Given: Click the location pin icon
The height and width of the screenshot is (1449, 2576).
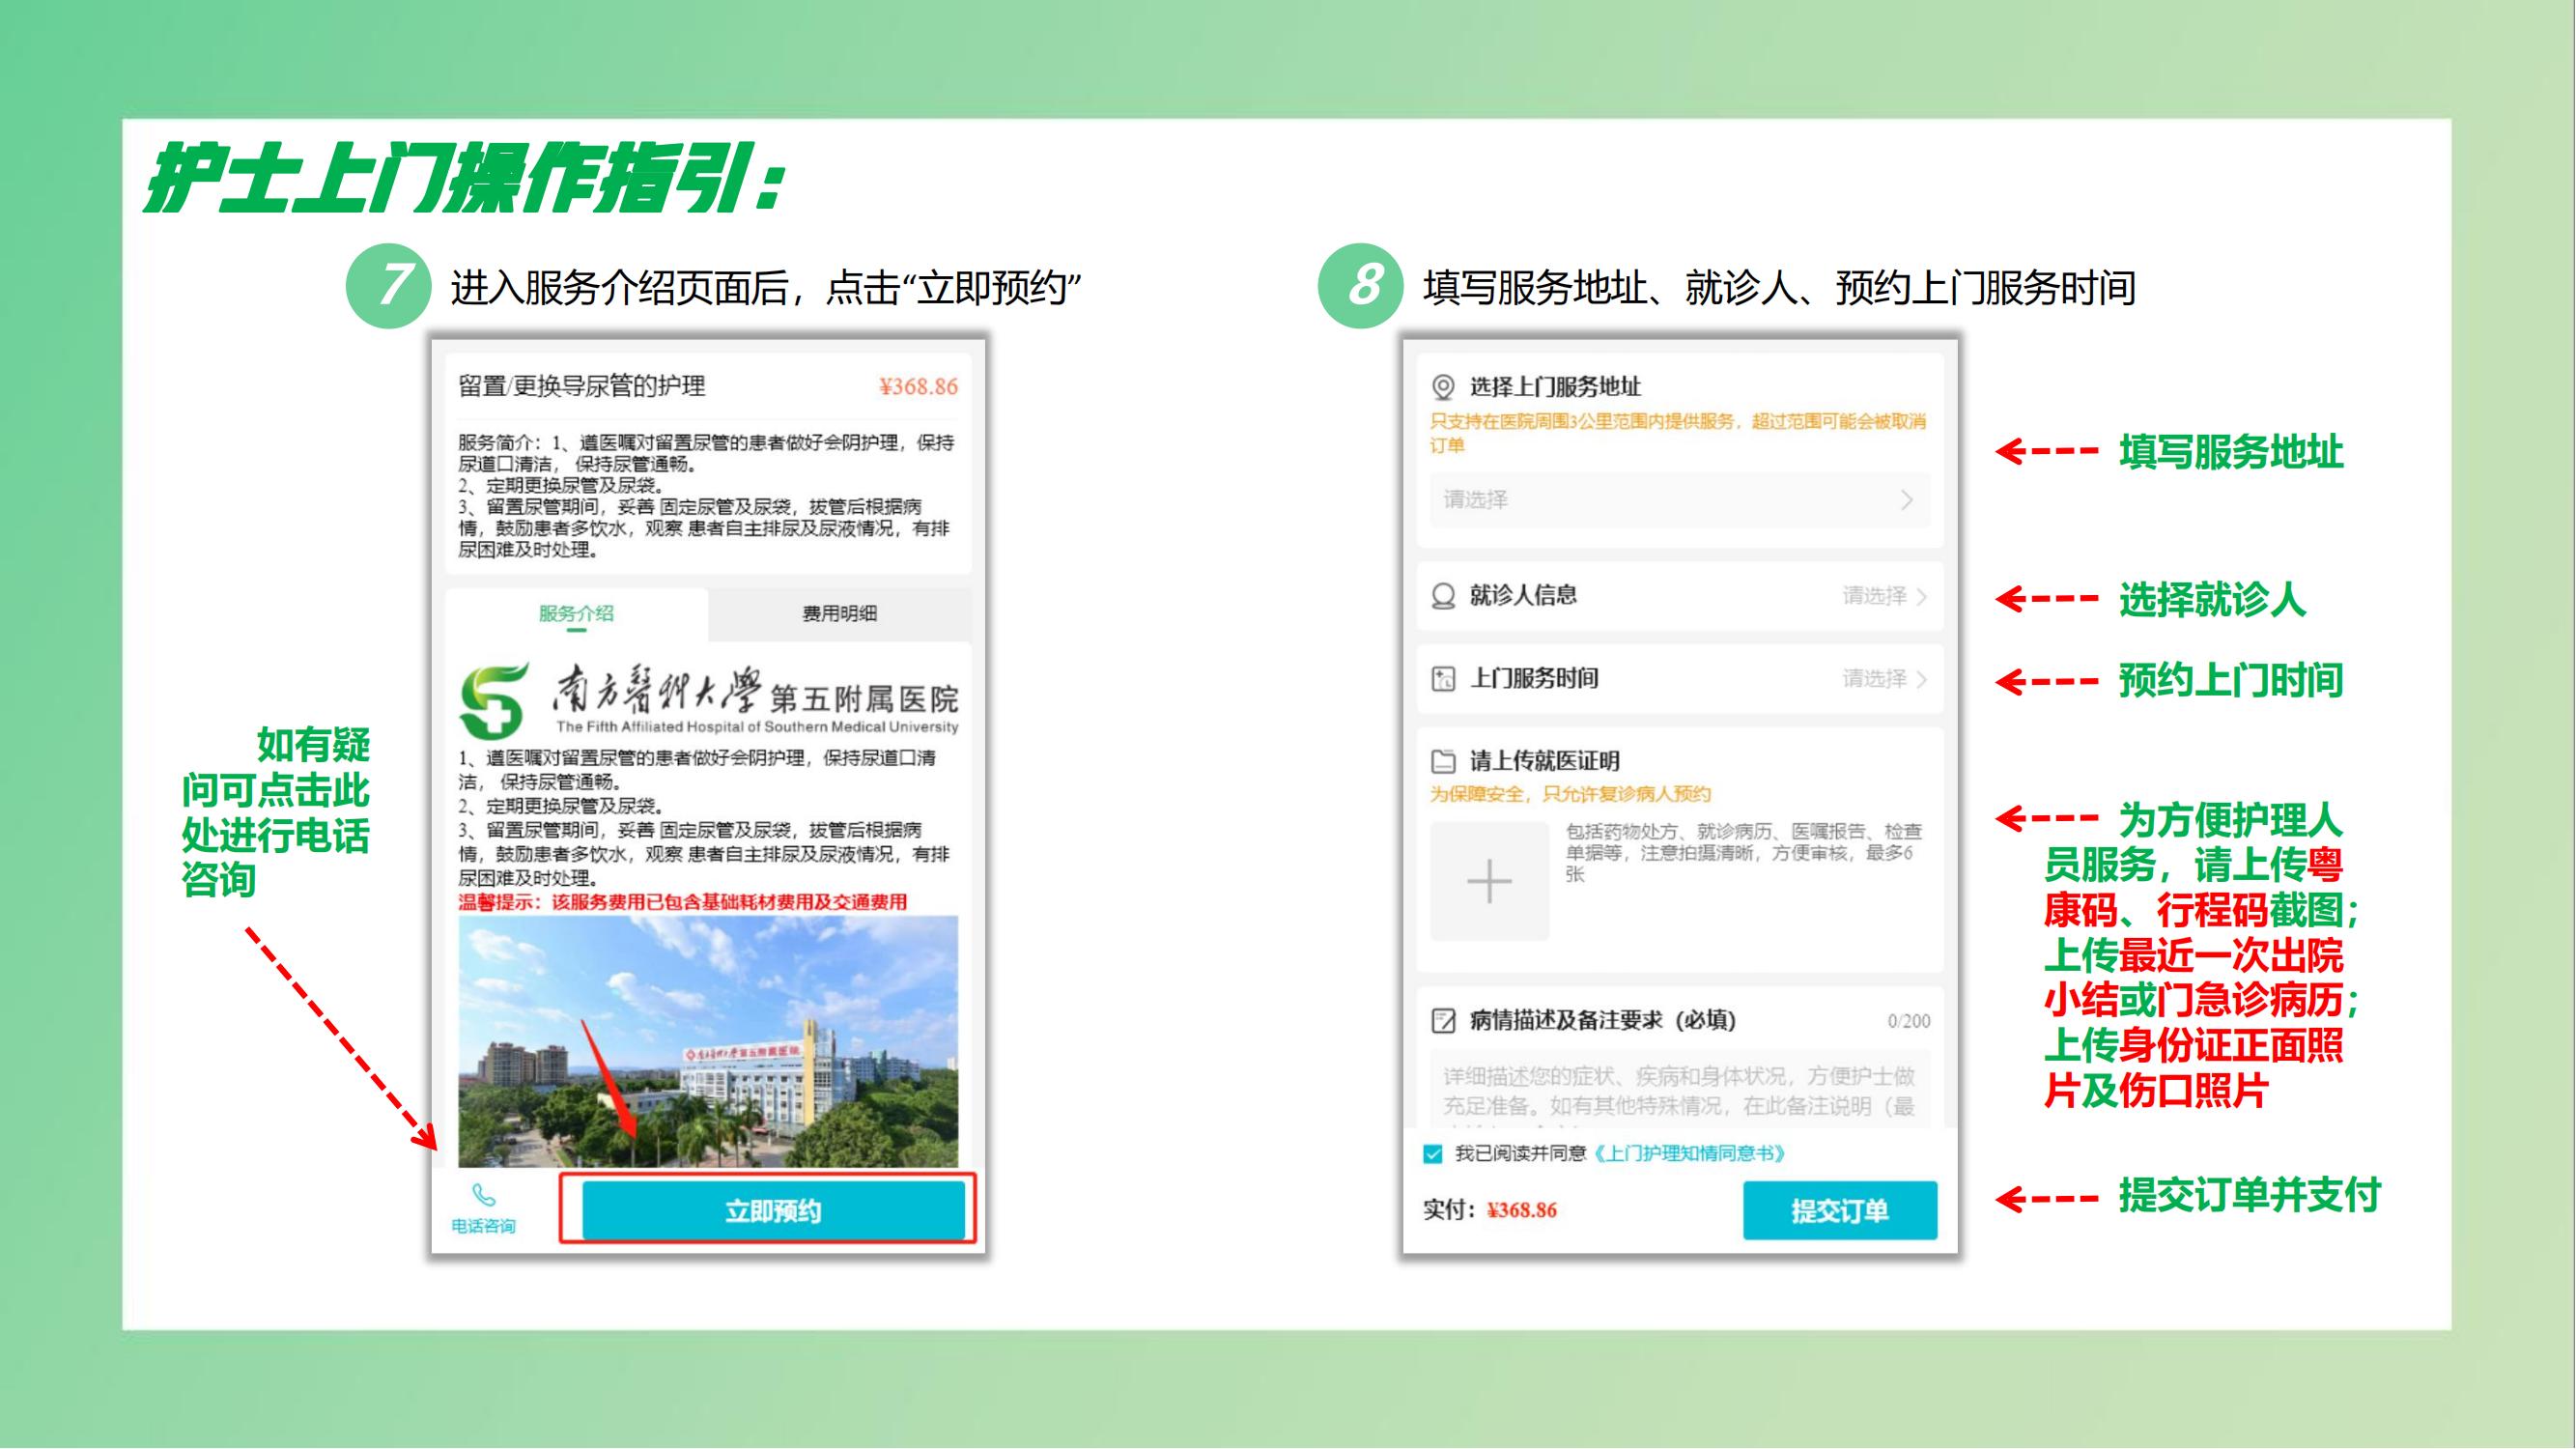Looking at the screenshot, I should 1443,387.
